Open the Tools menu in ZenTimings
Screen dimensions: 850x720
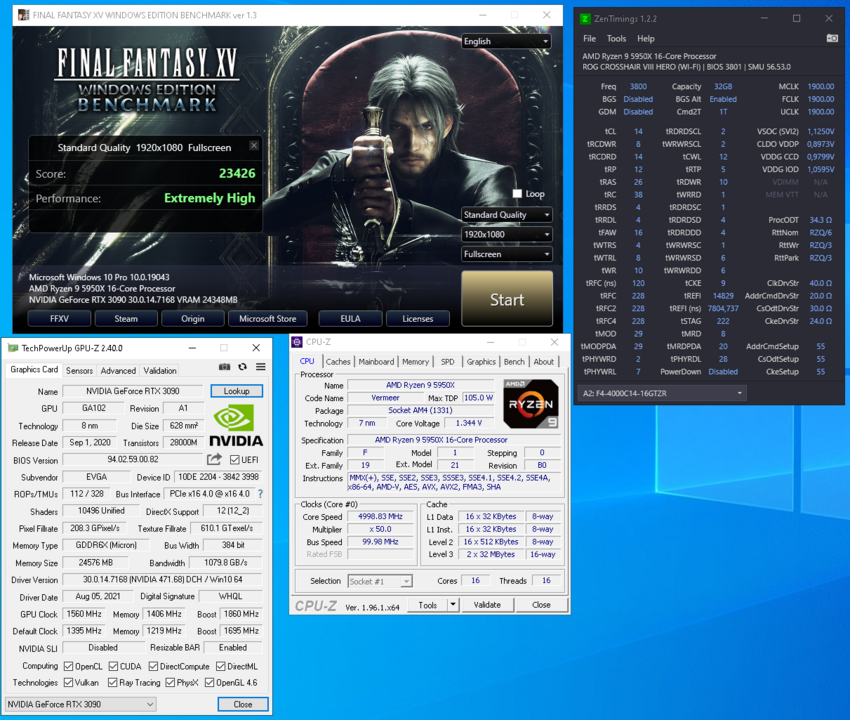(x=616, y=38)
